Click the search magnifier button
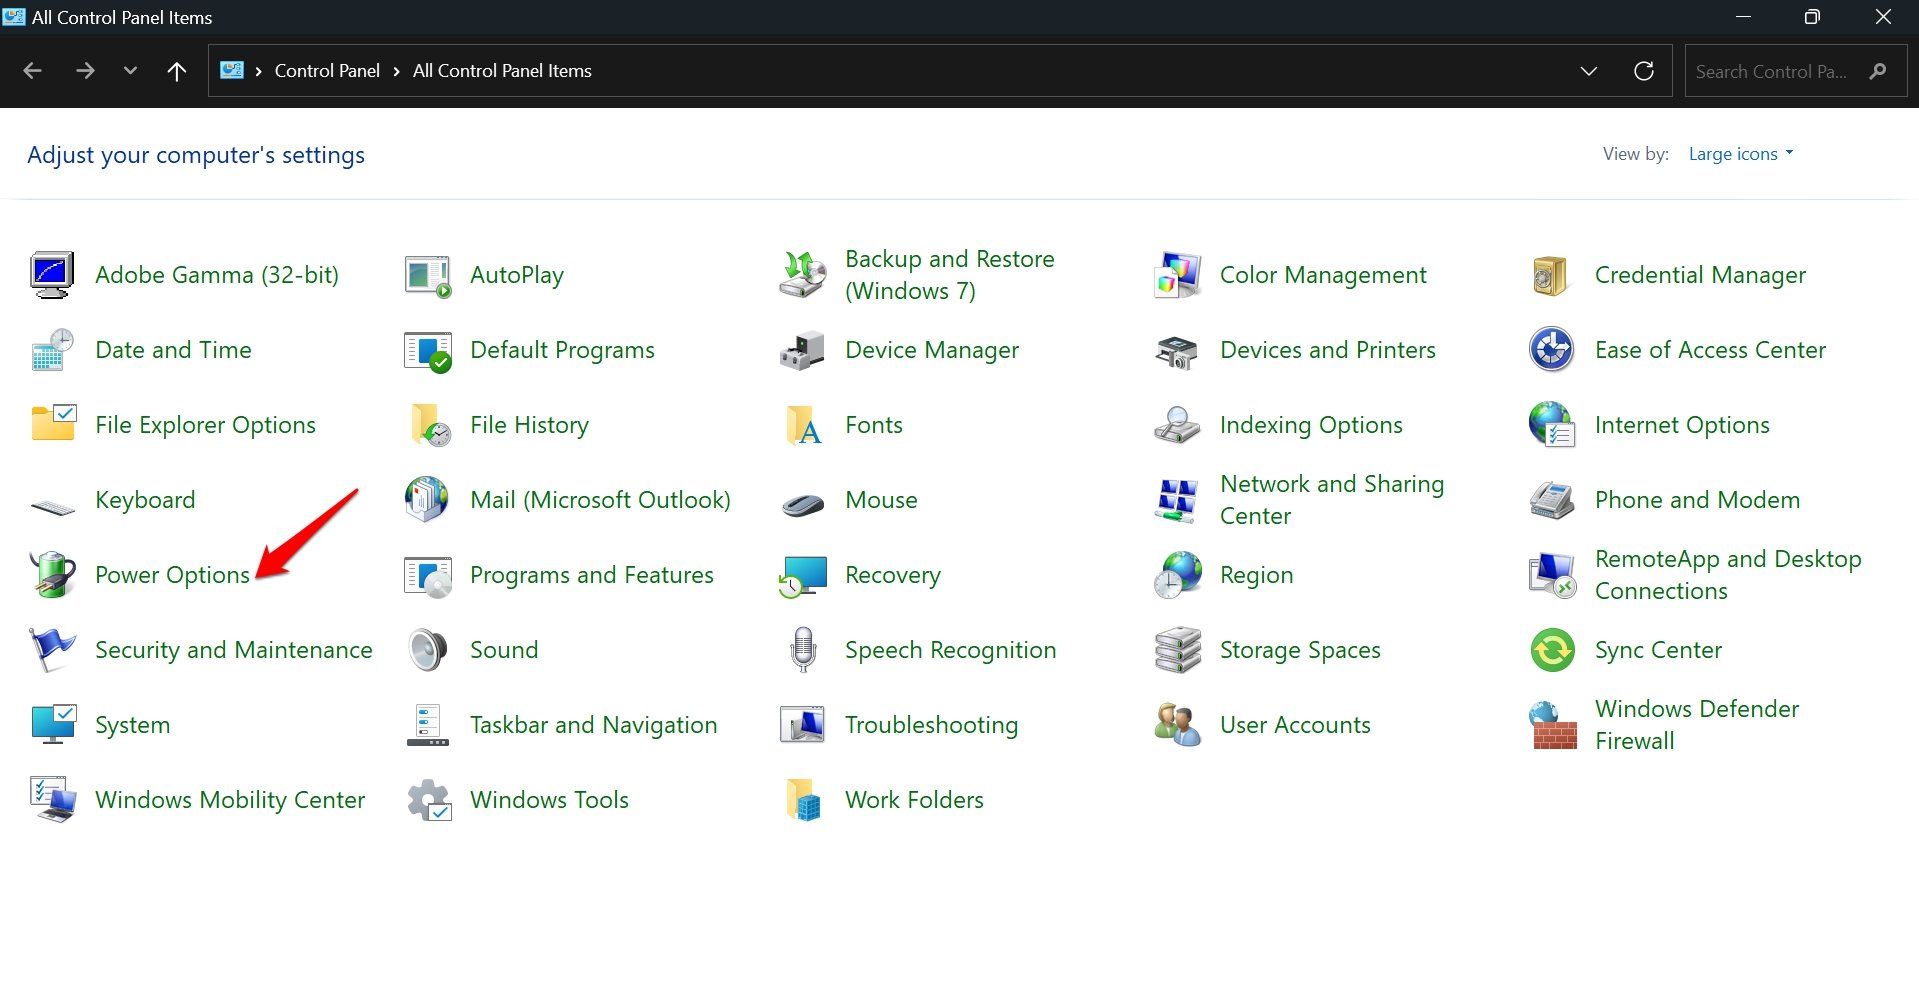The height and width of the screenshot is (1003, 1919). tap(1878, 71)
